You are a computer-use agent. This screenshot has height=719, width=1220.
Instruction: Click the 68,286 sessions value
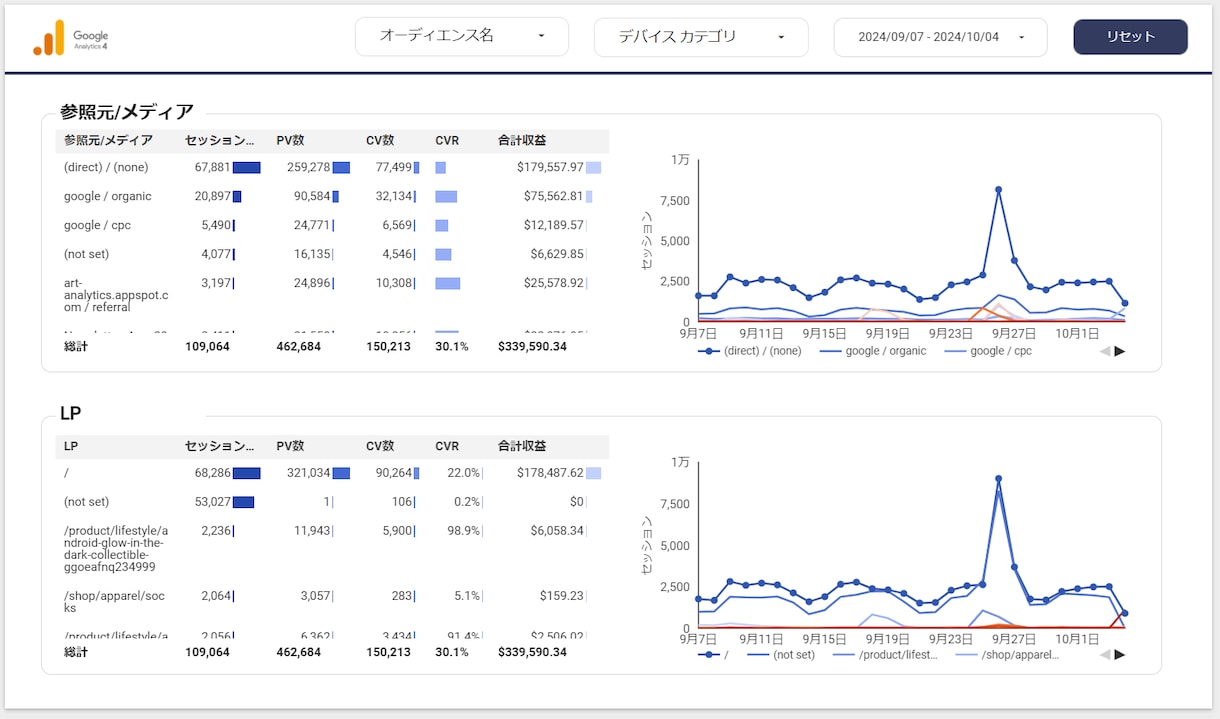213,473
